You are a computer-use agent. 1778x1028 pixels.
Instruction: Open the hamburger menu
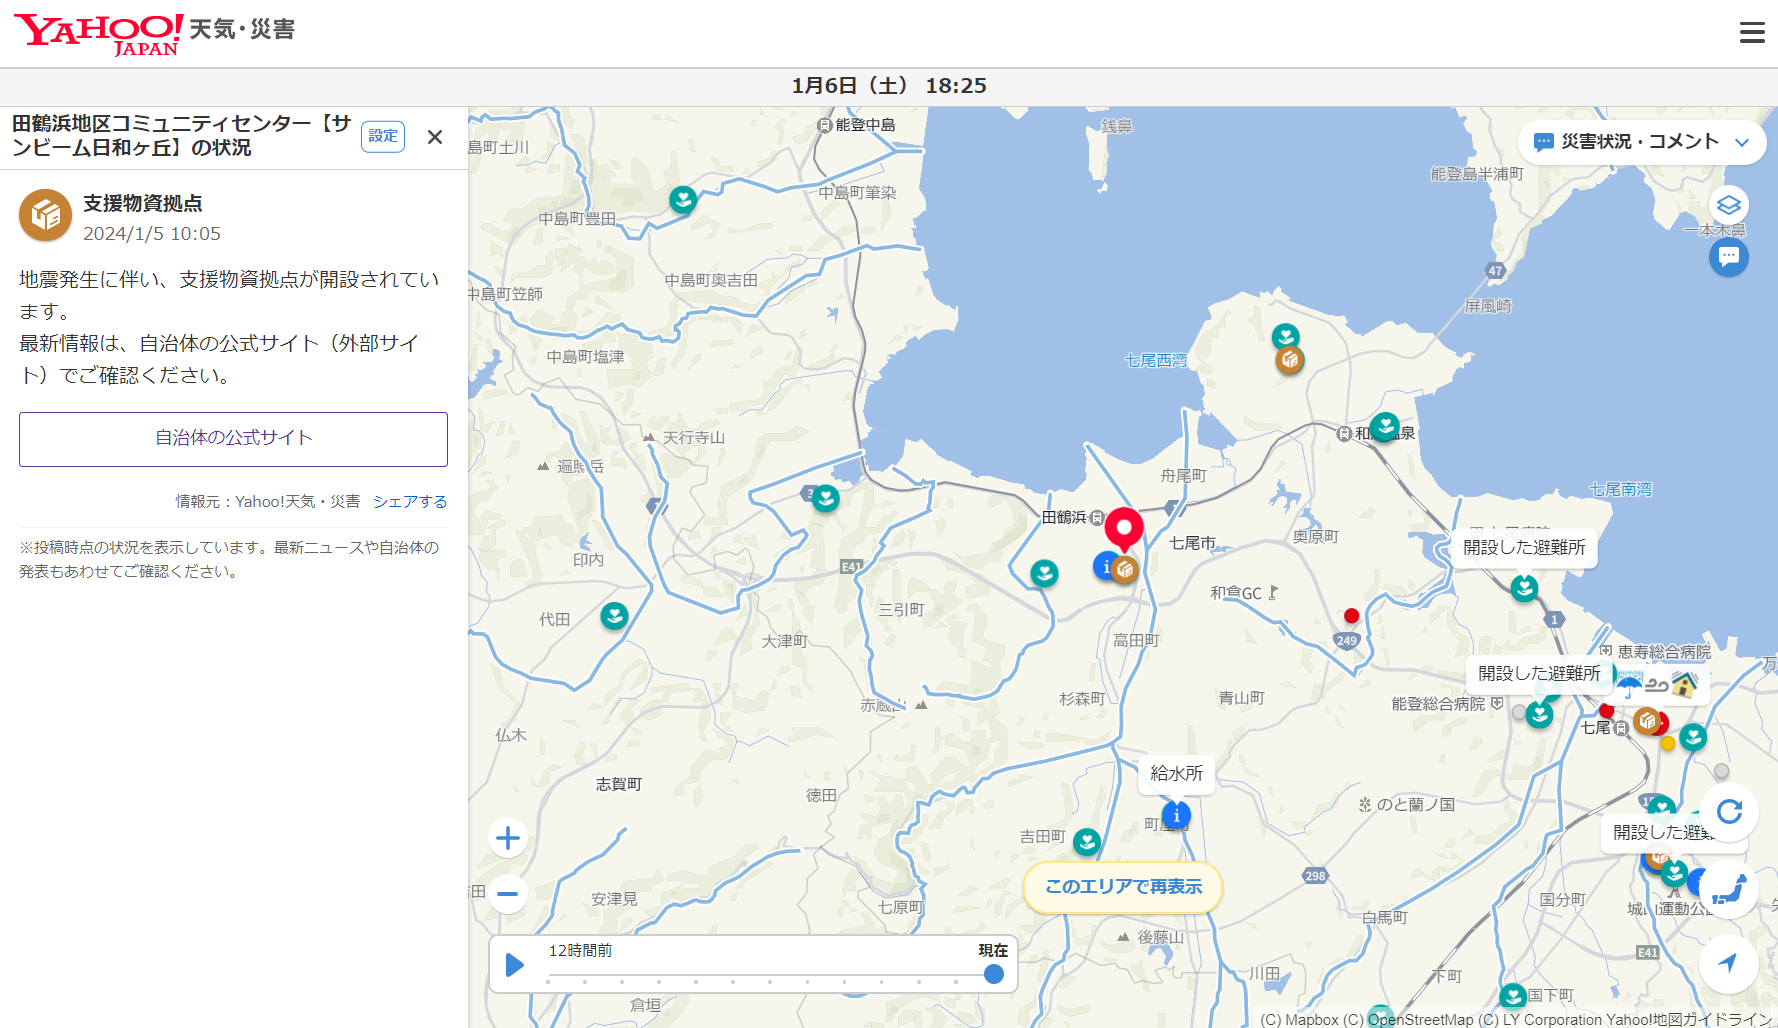point(1752,33)
